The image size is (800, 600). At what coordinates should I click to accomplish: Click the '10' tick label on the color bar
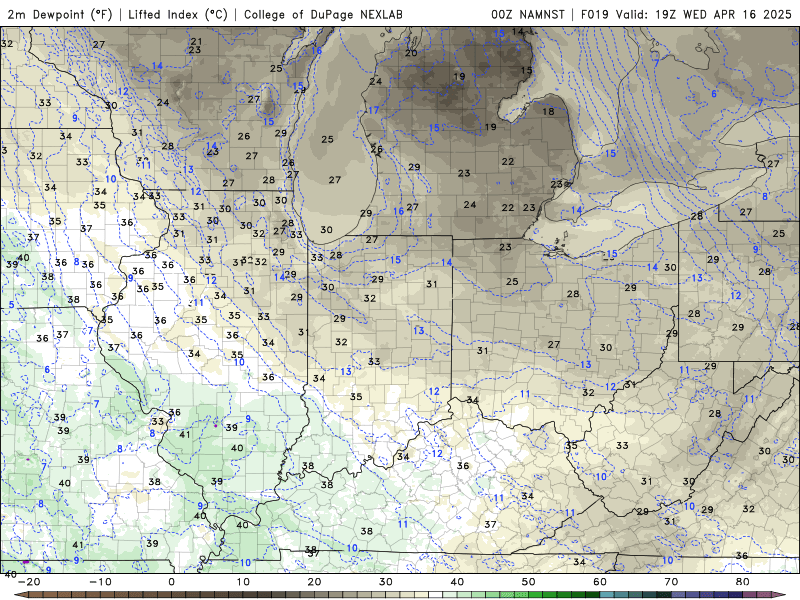[x=243, y=582]
